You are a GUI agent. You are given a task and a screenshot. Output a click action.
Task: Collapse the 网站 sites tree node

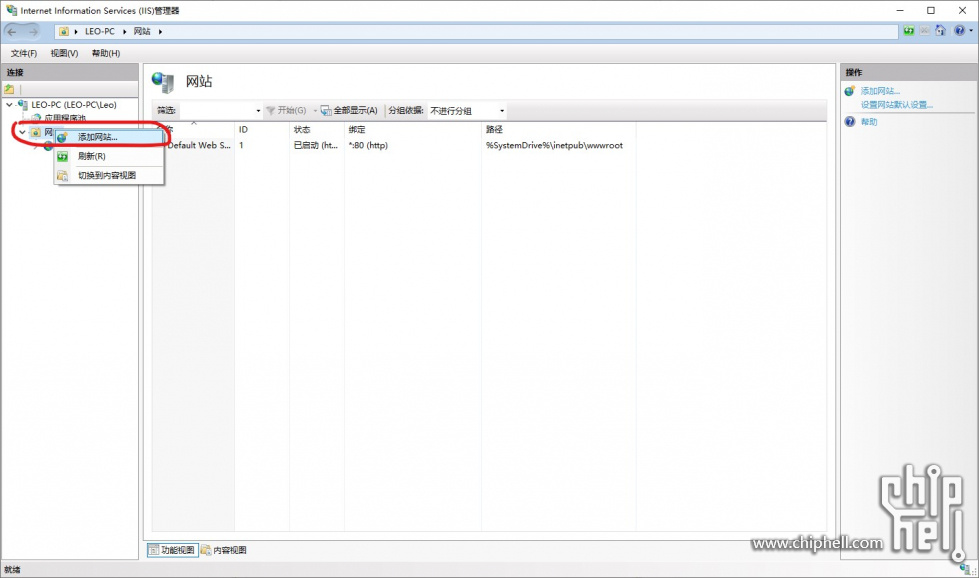tap(22, 132)
